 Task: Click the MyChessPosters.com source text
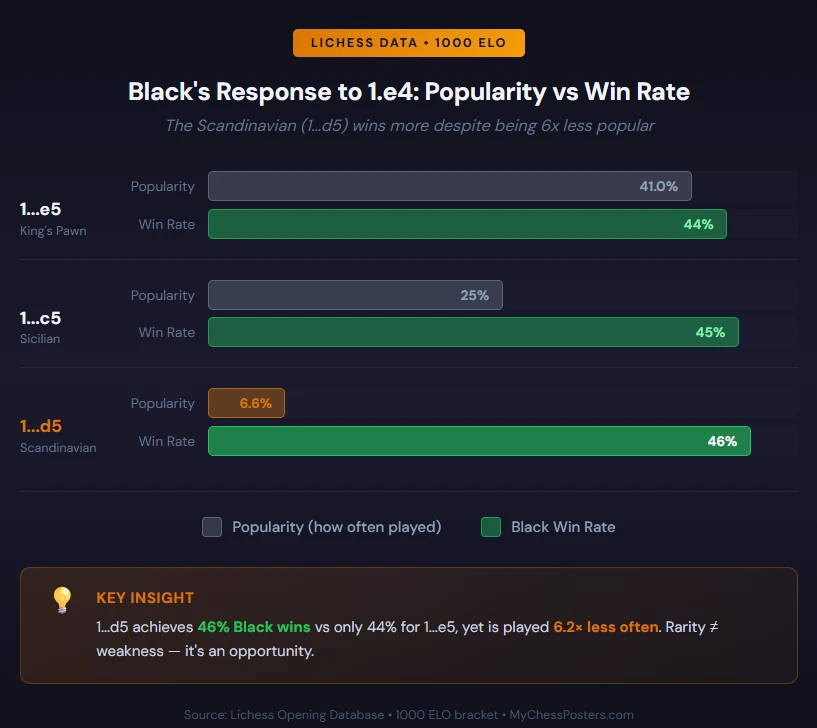tap(571, 715)
